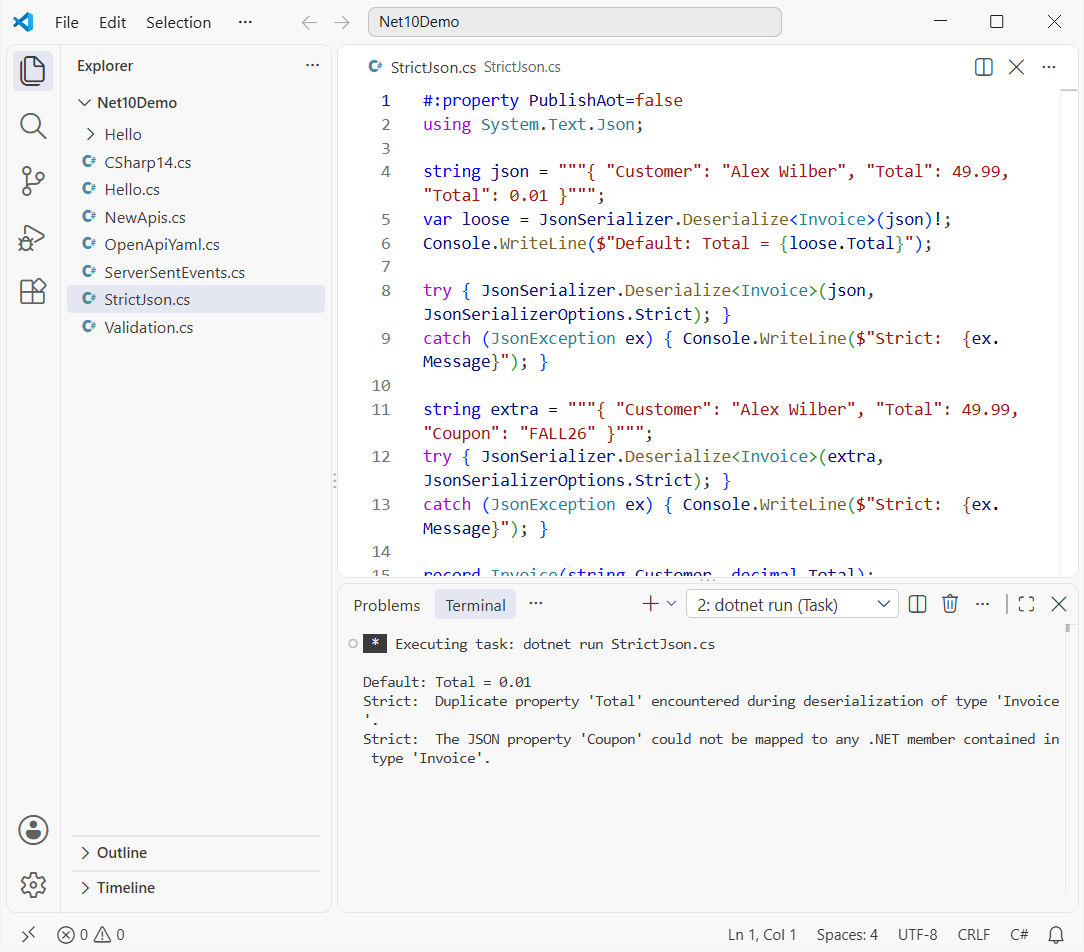This screenshot has height=952, width=1084.
Task: Close the terminal panel
Action: click(1058, 604)
